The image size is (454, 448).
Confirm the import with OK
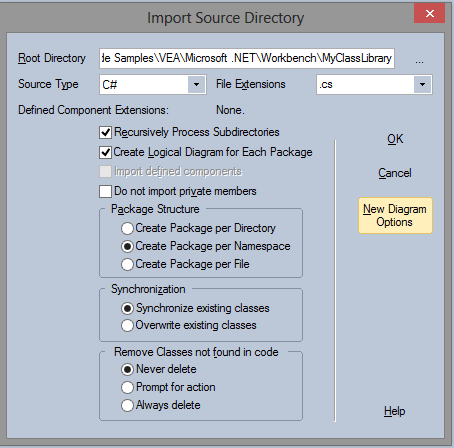pyautogui.click(x=395, y=139)
